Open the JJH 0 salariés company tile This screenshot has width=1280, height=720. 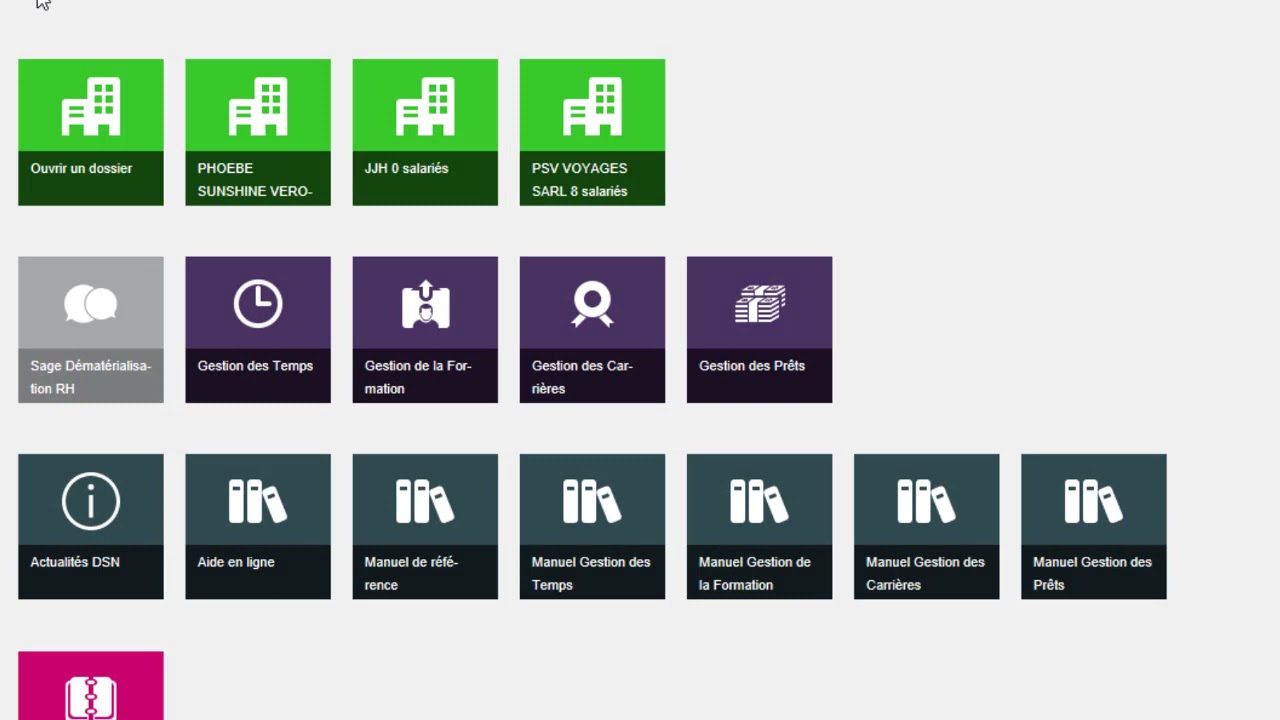tap(425, 132)
